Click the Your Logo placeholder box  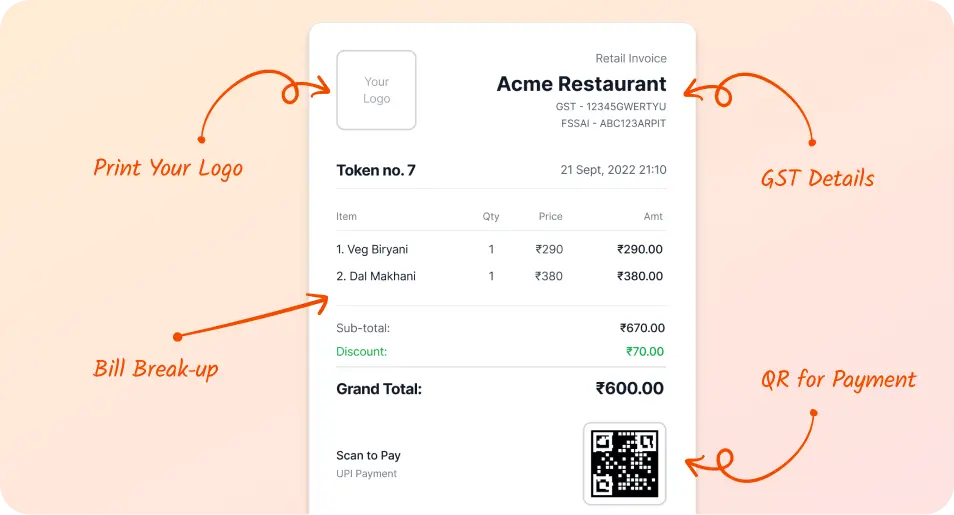tap(376, 90)
